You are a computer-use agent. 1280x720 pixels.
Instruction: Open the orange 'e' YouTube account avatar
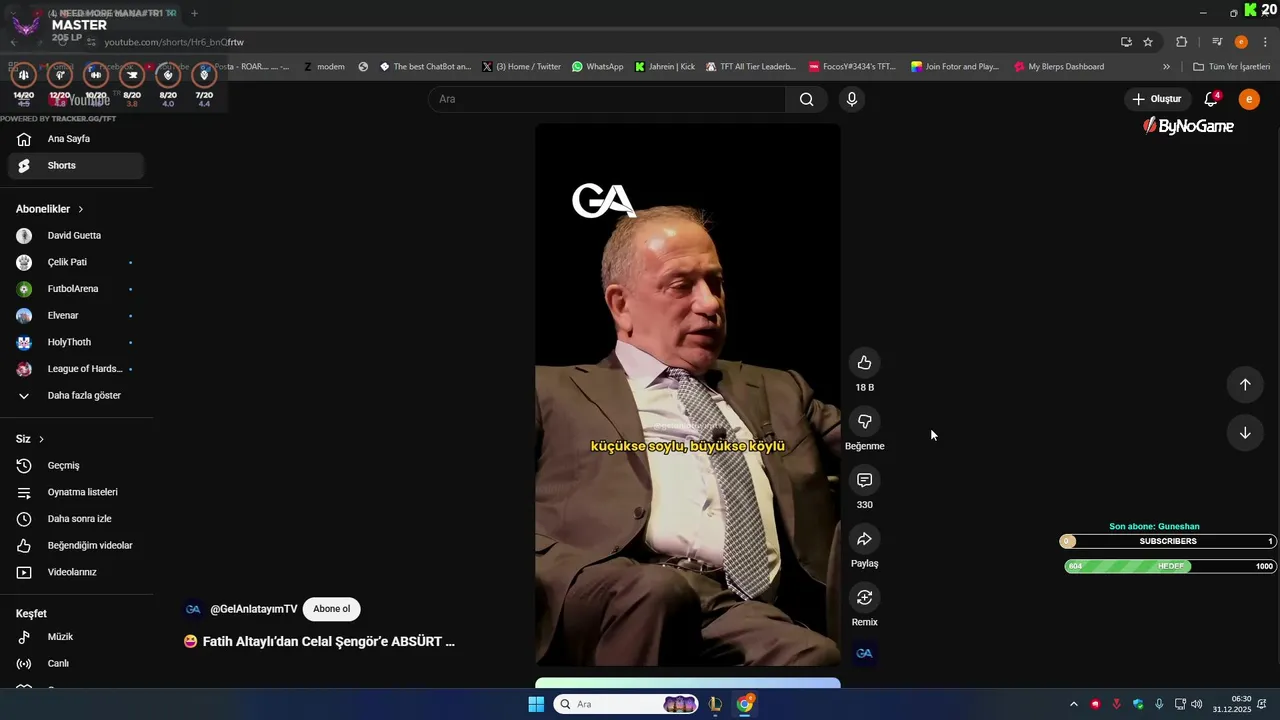[x=1249, y=99]
